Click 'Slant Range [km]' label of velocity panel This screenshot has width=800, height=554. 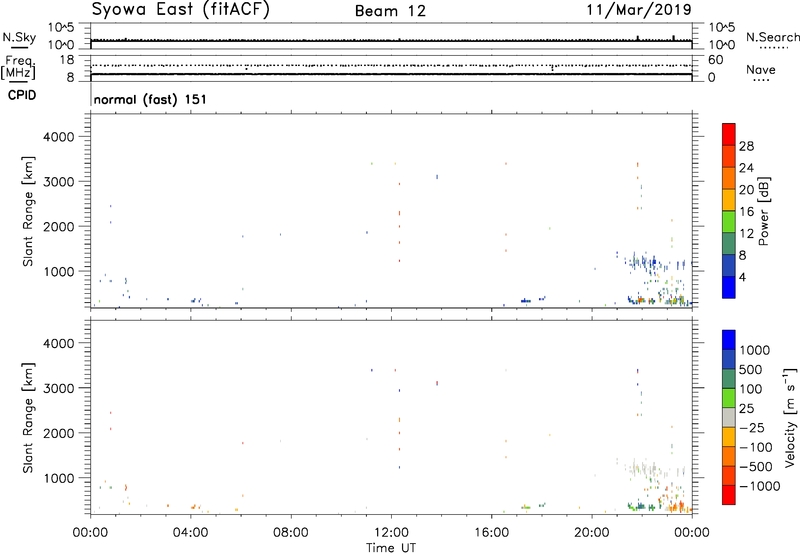pos(28,418)
